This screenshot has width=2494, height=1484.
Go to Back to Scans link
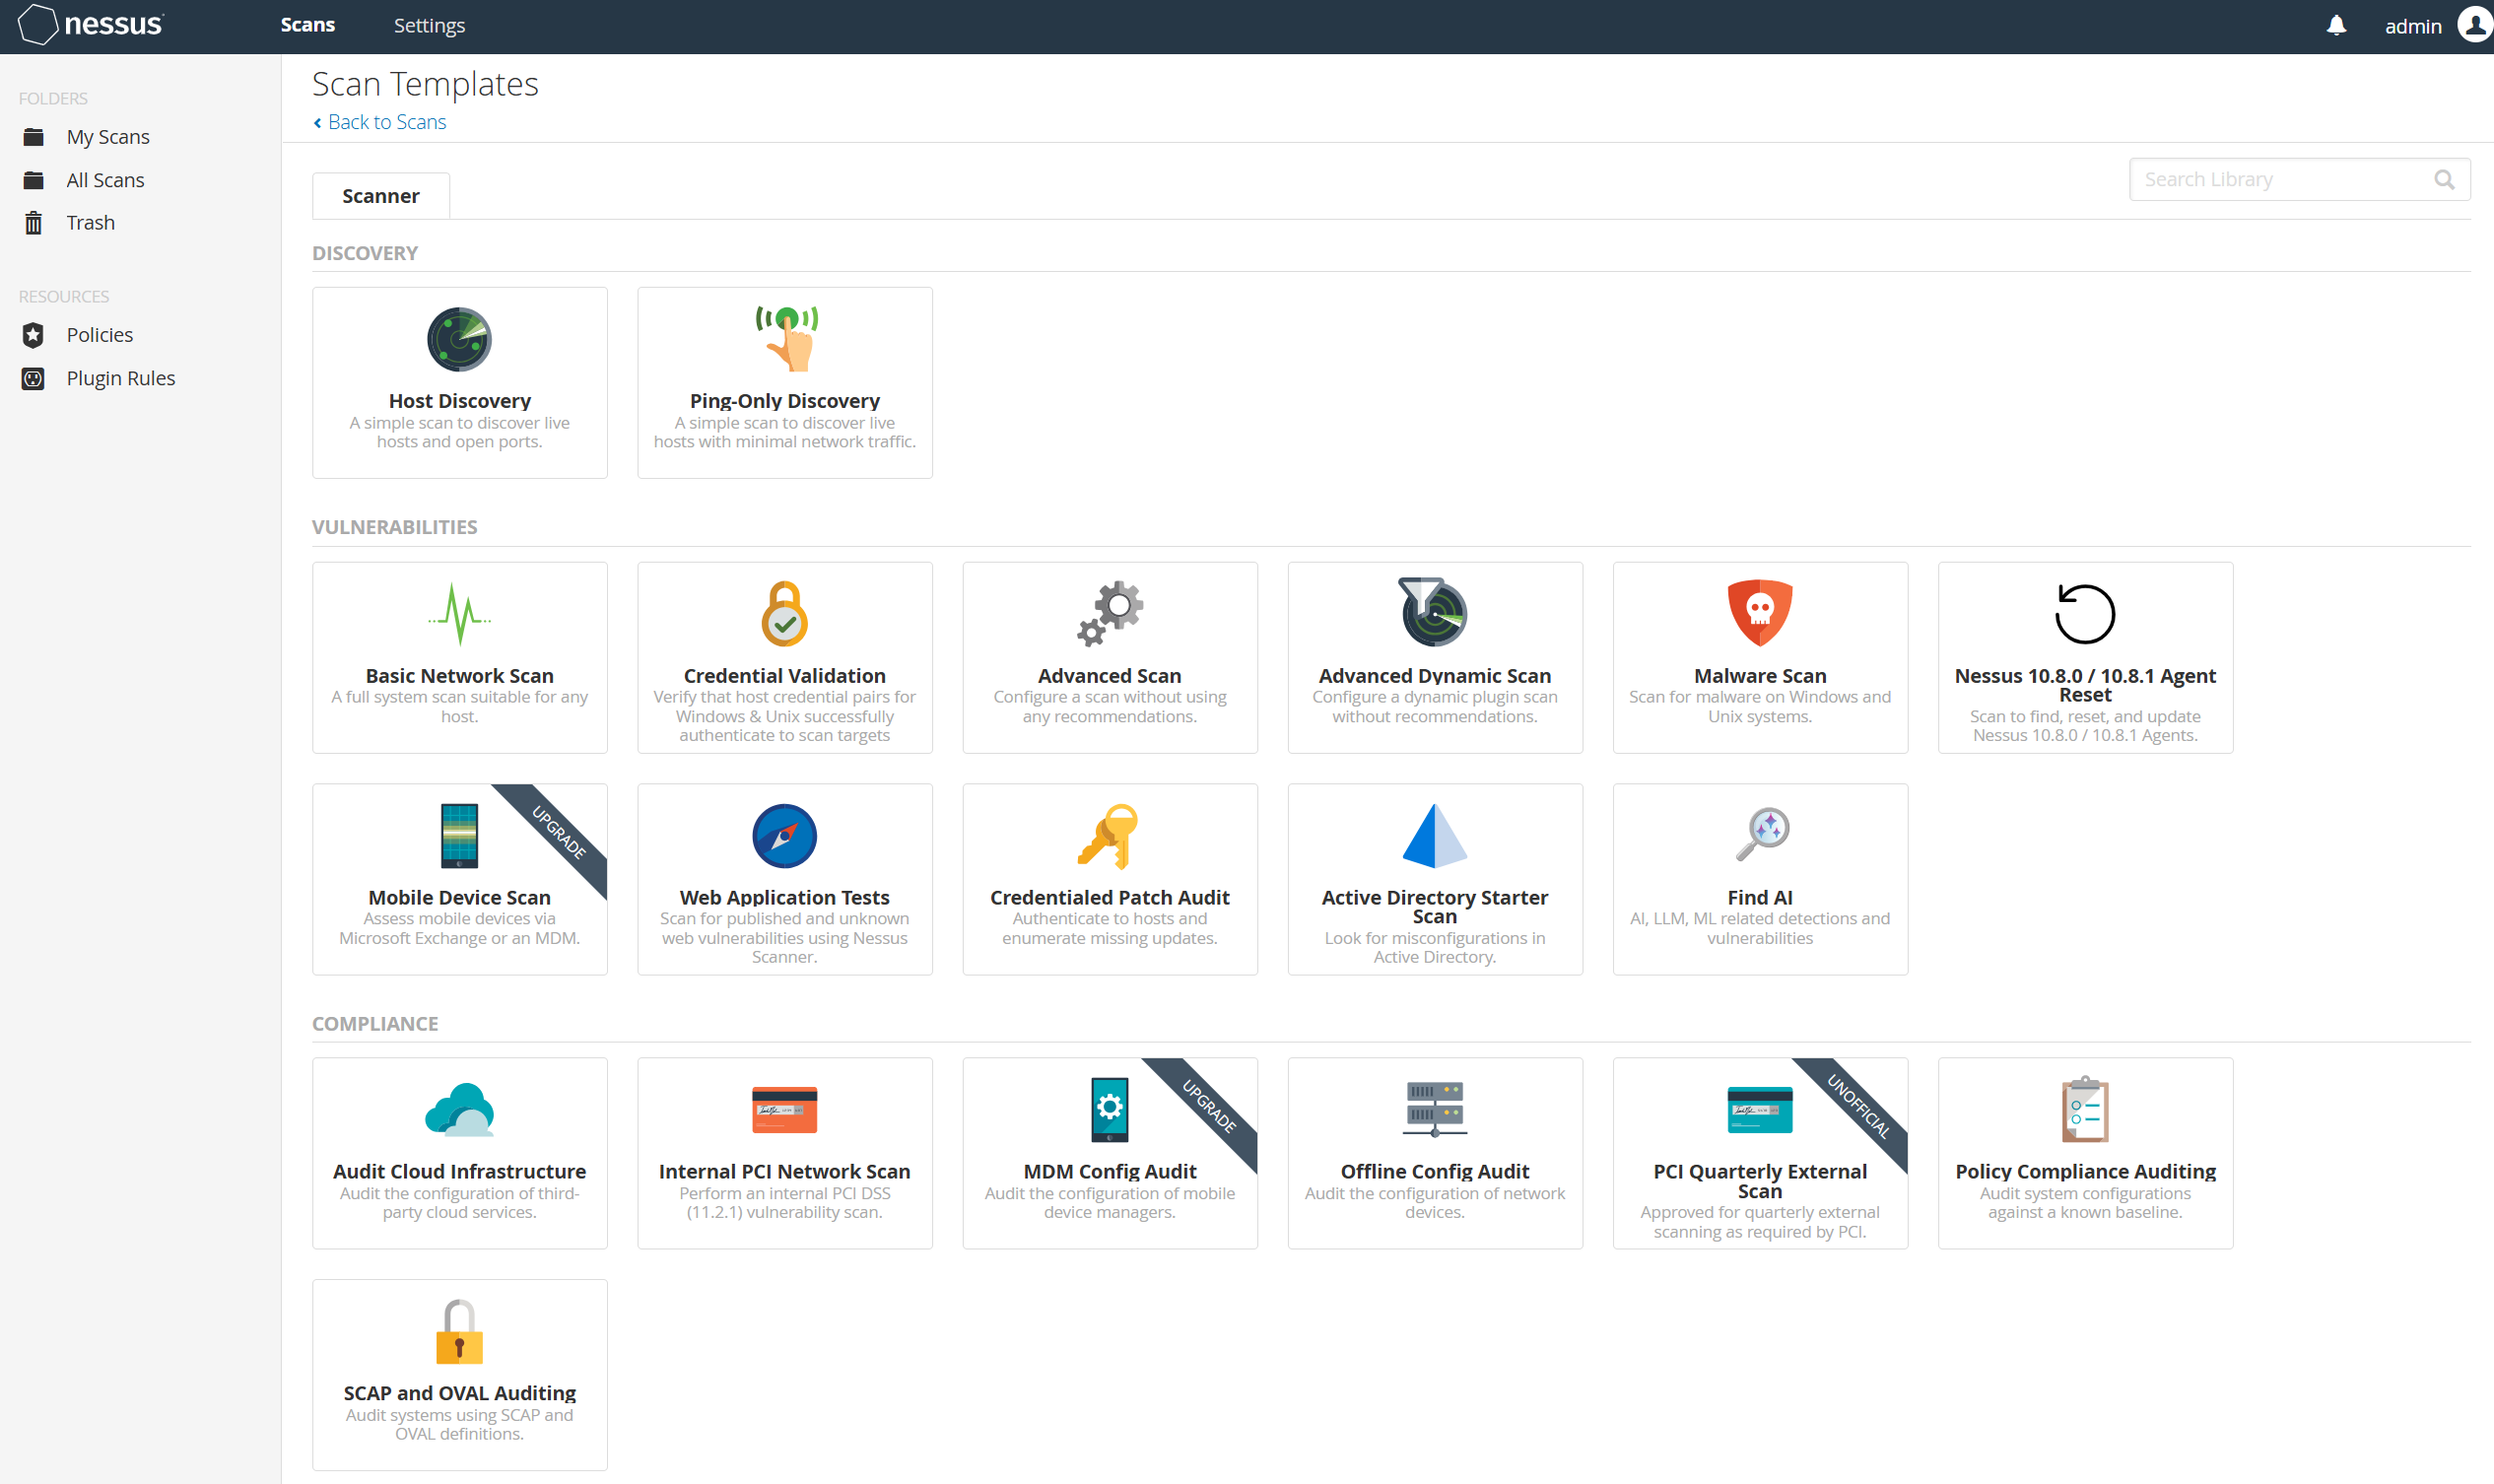(x=386, y=122)
